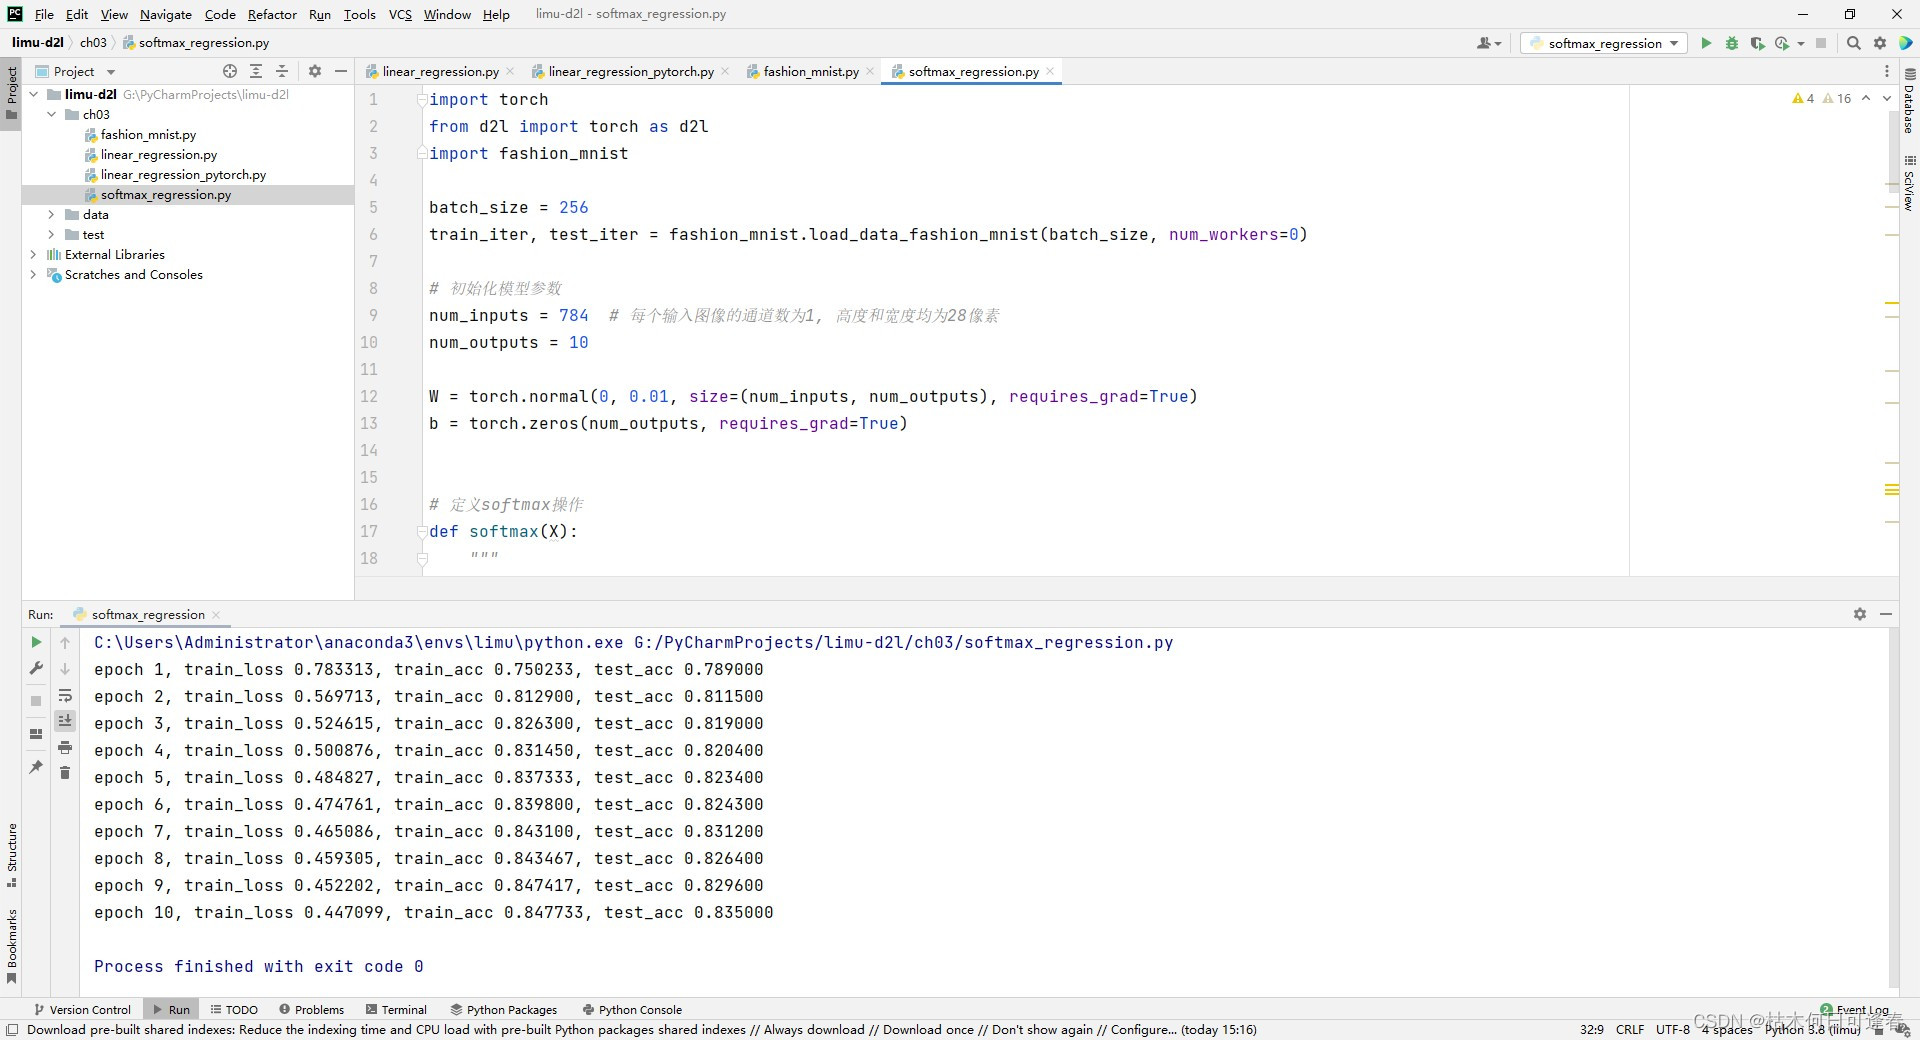Open wrench settings in Run panel
The width and height of the screenshot is (1920, 1040).
point(36,668)
